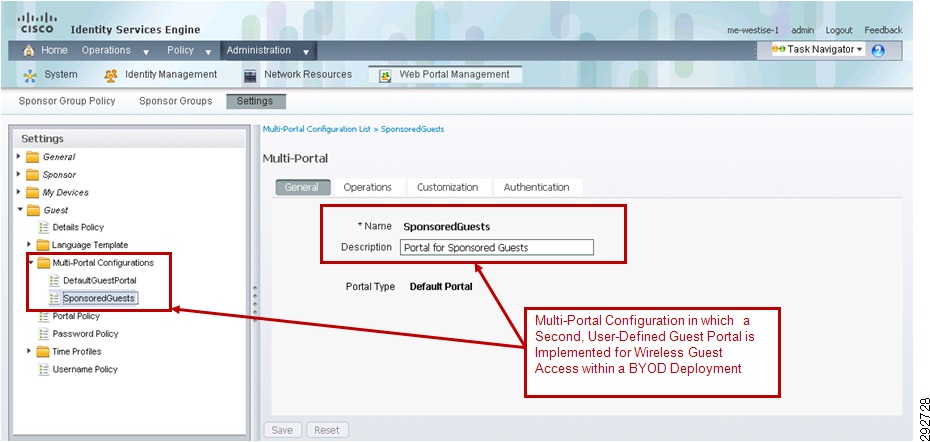Click the SponsoredGuests list icon
930x442 pixels.
[55, 298]
